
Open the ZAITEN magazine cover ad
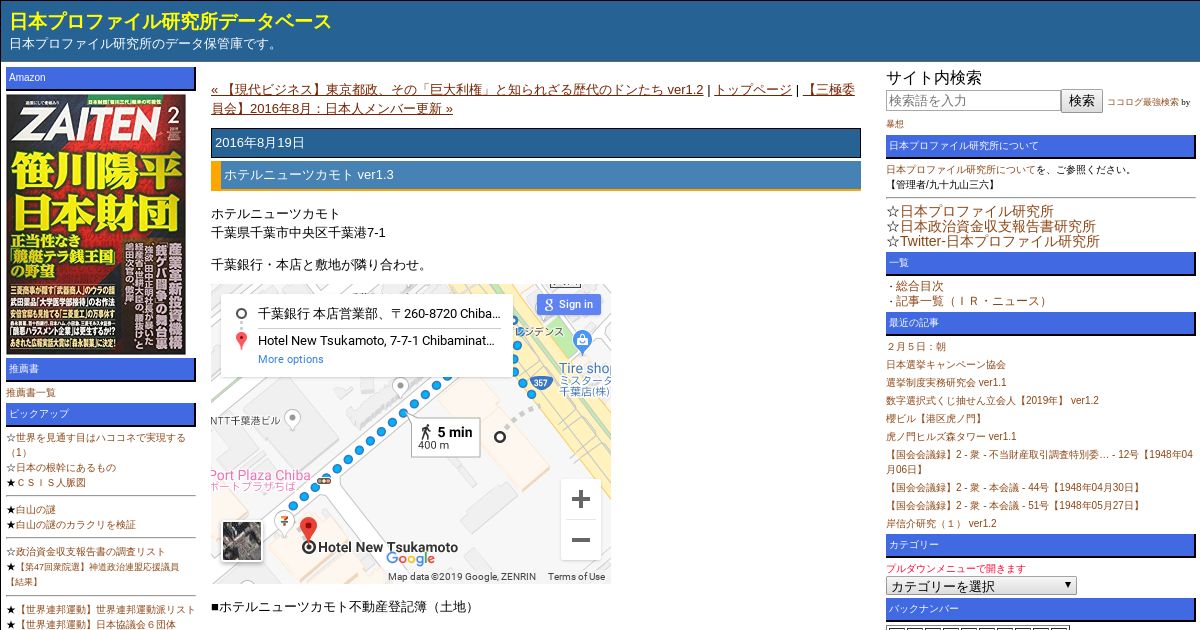click(x=97, y=224)
